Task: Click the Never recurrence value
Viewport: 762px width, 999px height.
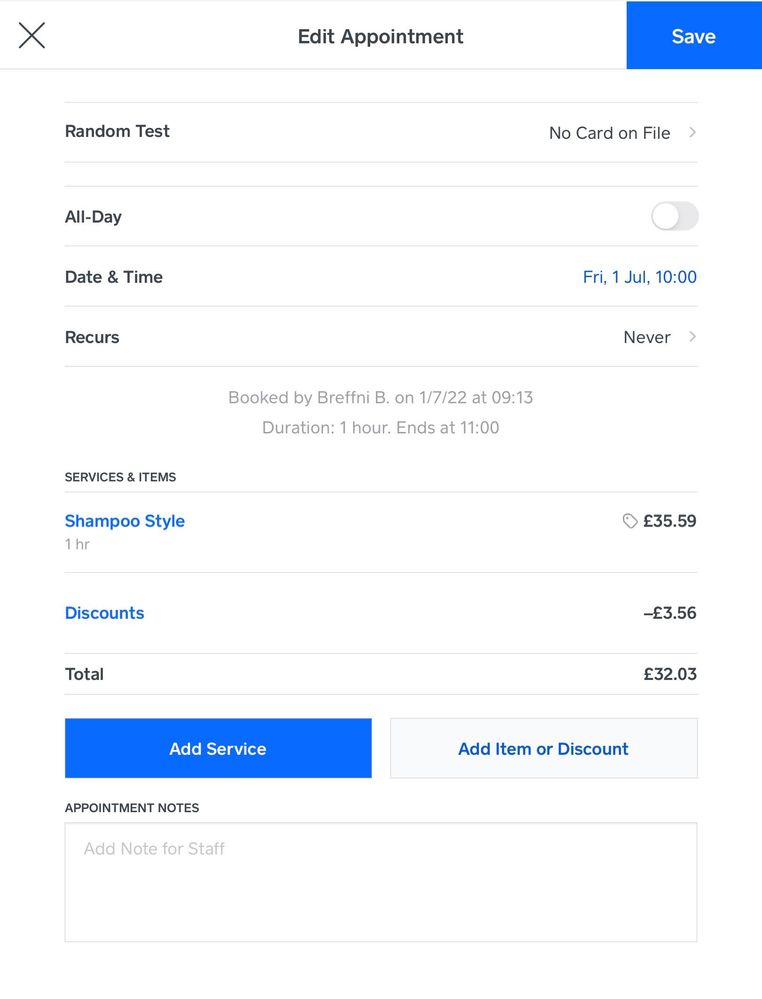Action: coord(646,337)
